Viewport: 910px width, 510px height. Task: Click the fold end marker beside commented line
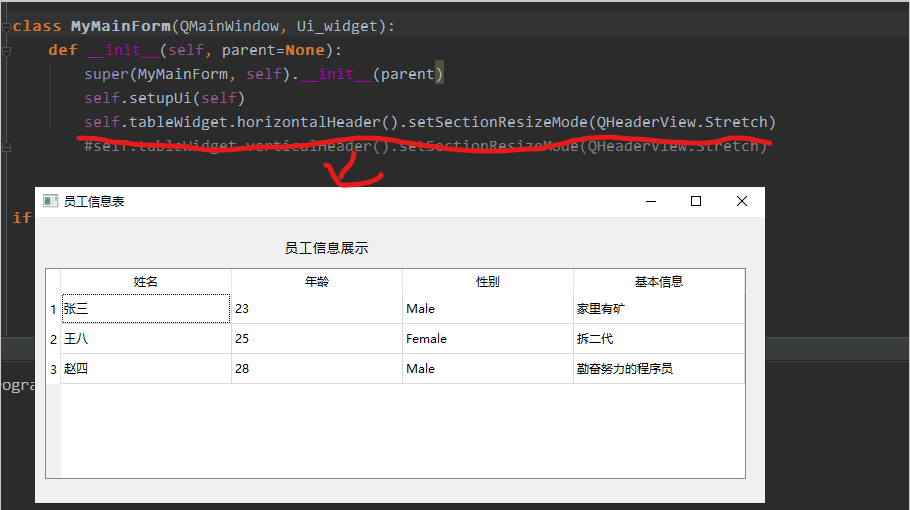tap(6, 147)
